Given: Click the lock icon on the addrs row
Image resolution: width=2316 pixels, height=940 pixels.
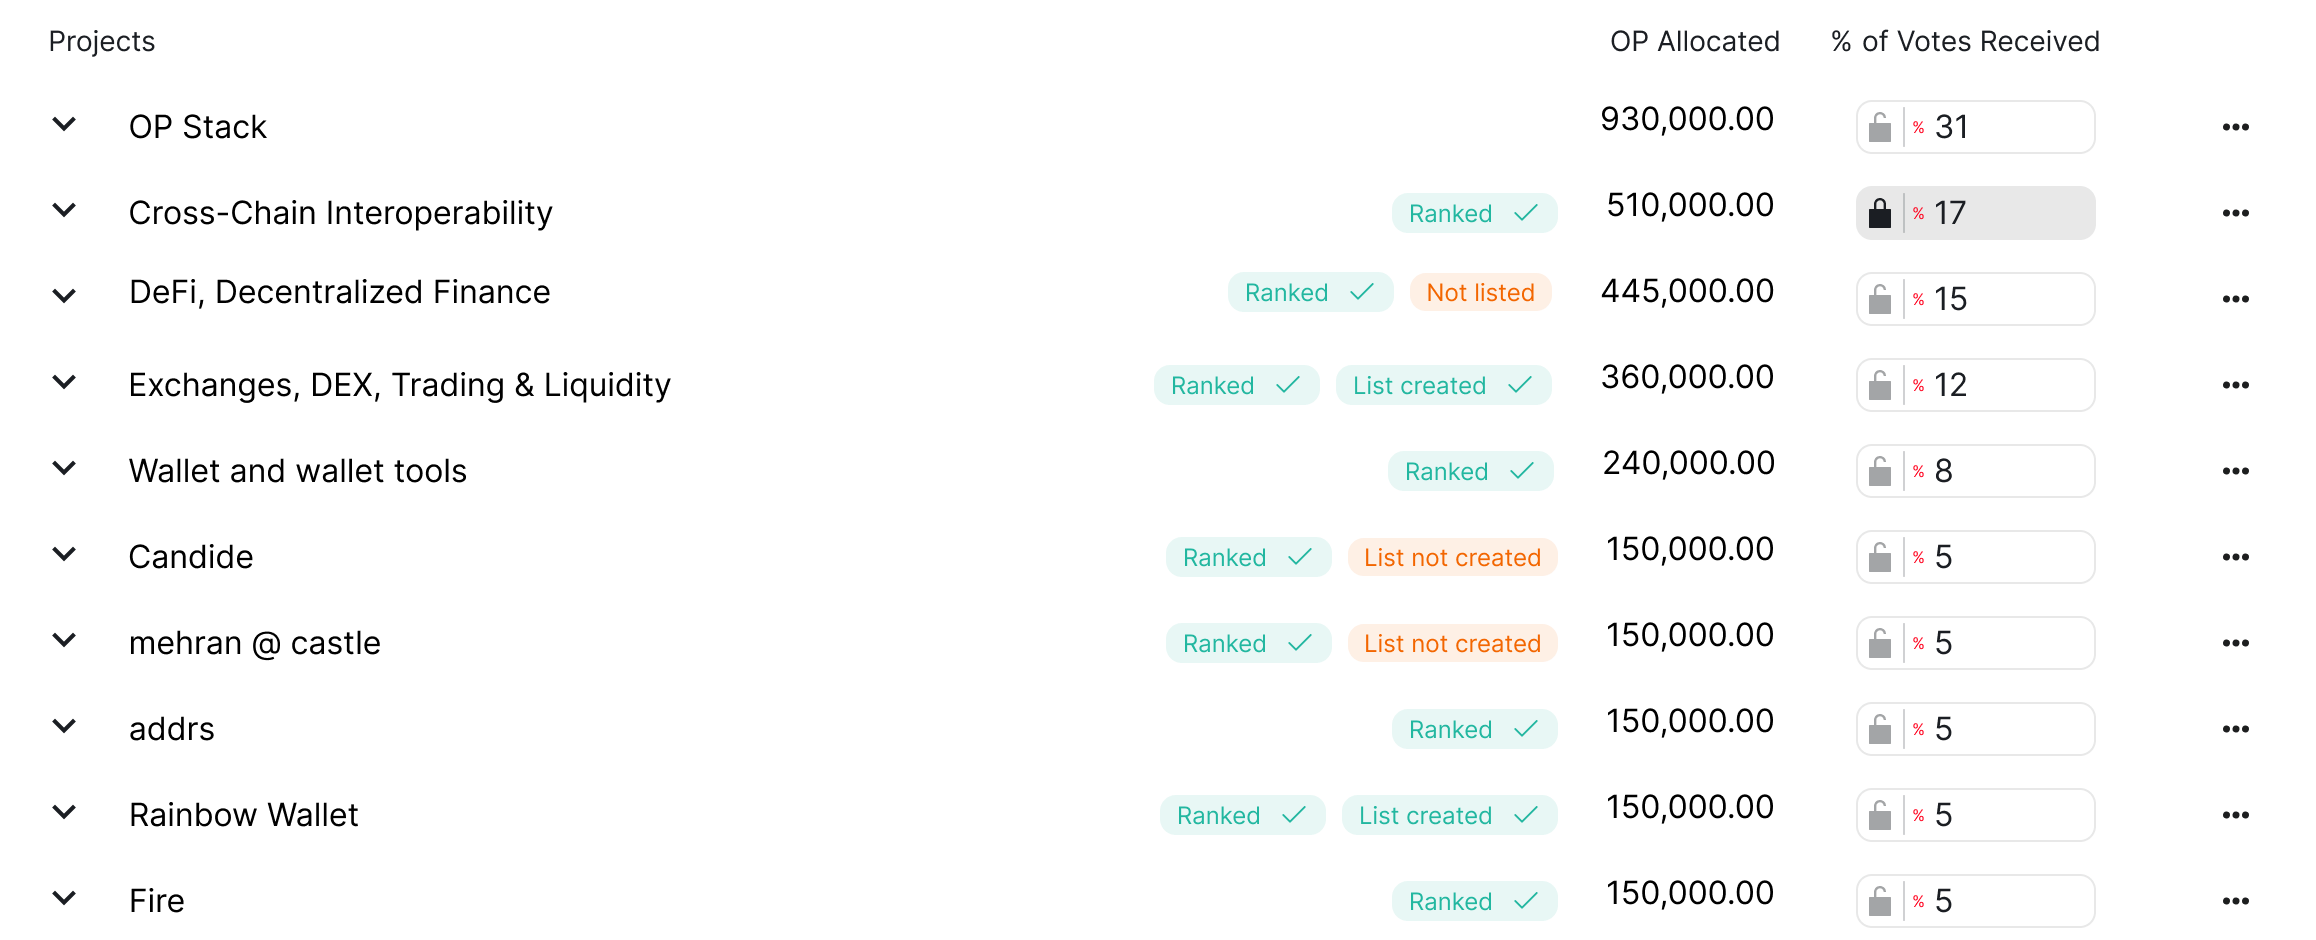Looking at the screenshot, I should 1880,728.
